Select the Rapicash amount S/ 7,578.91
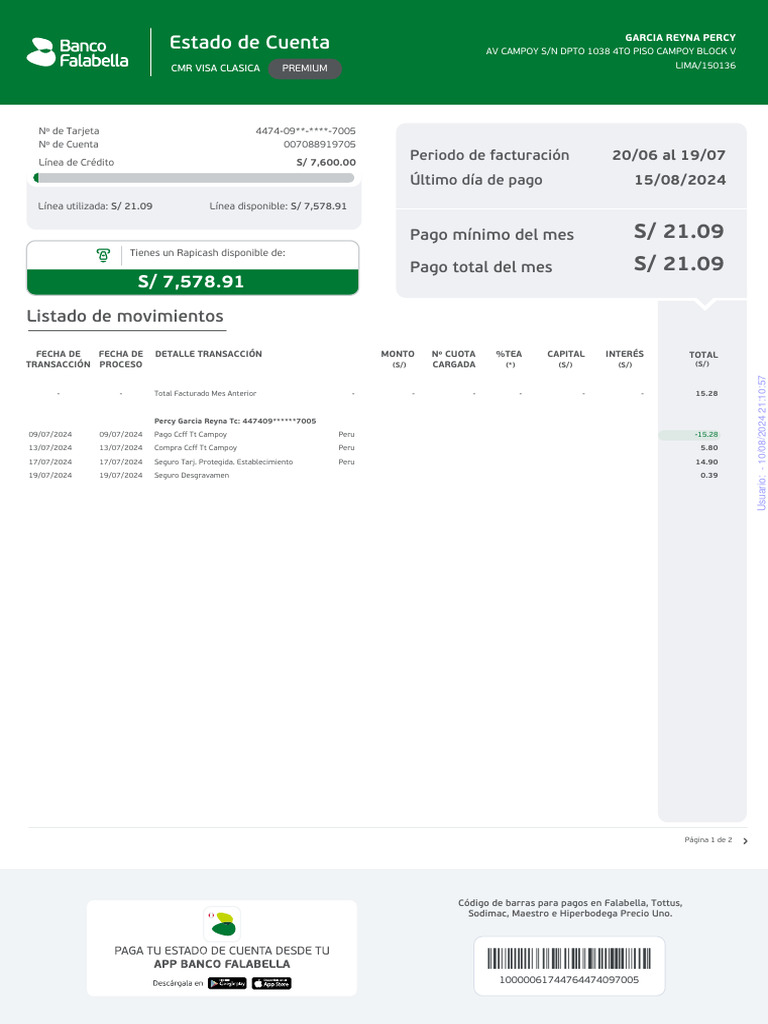The image size is (768, 1024). click(x=191, y=282)
